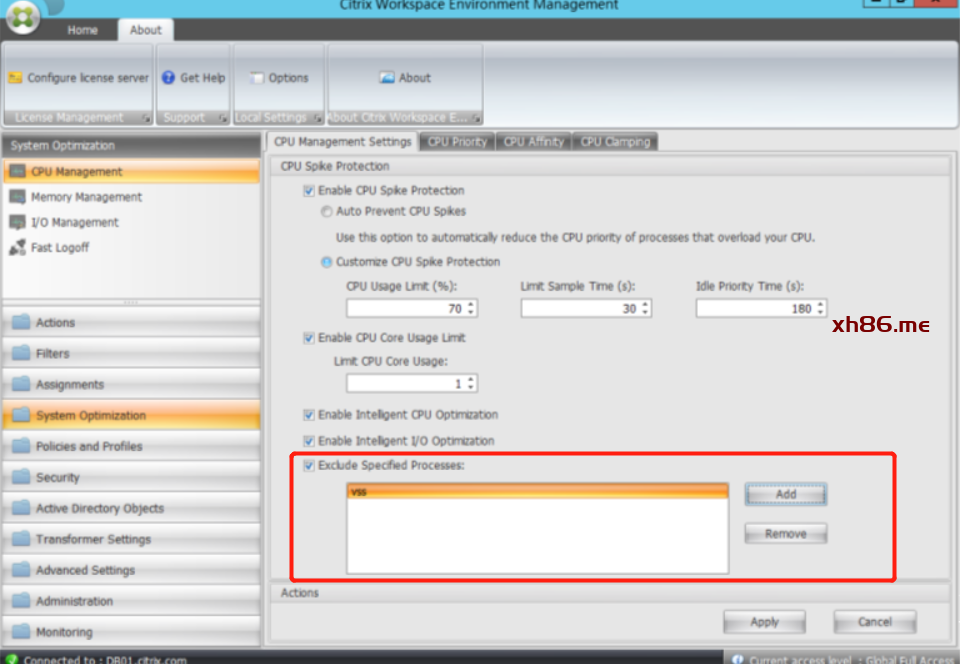The height and width of the screenshot is (664, 960).
Task: Open Fast Logoff settings
Action: [59, 247]
